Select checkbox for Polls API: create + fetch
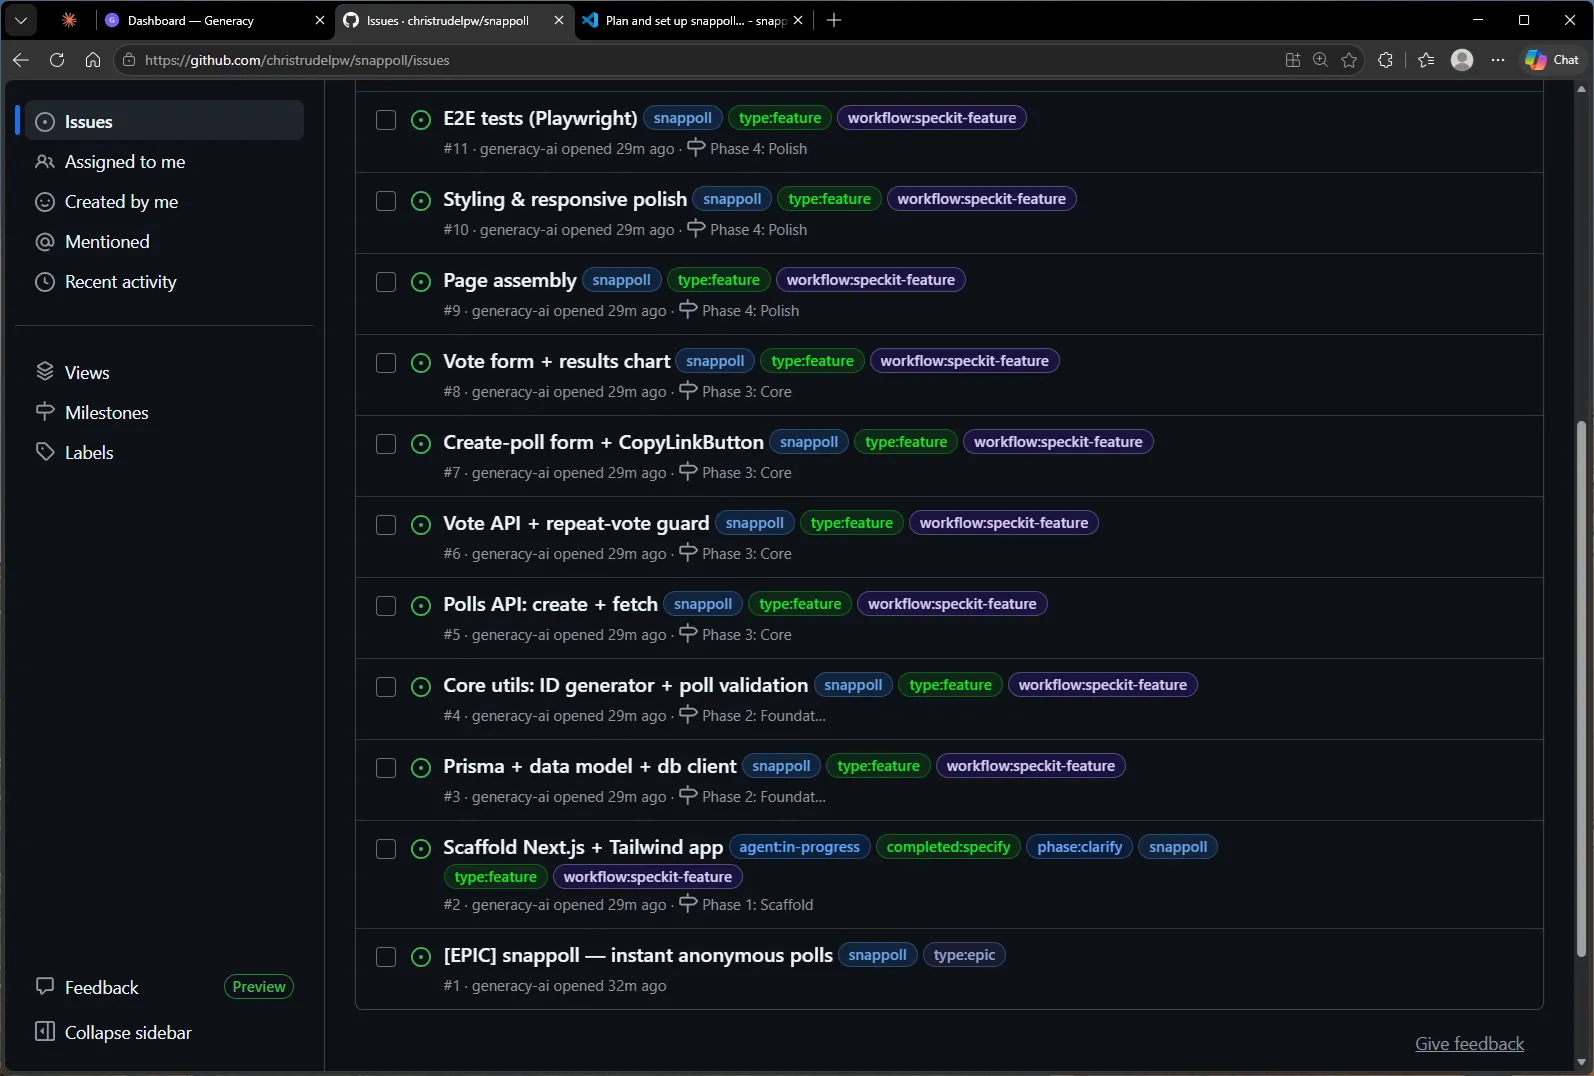This screenshot has height=1076, width=1594. pyautogui.click(x=386, y=606)
